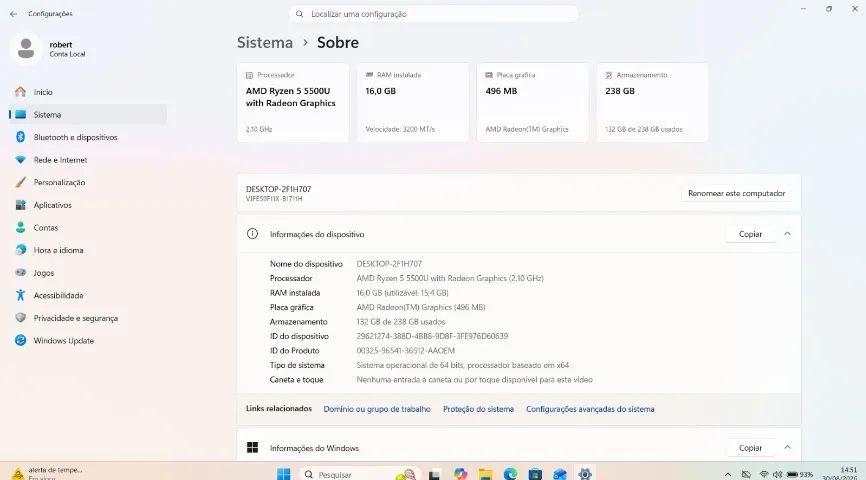Click the Wi-Fi network tray icon
The height and width of the screenshot is (480, 866).
[764, 474]
